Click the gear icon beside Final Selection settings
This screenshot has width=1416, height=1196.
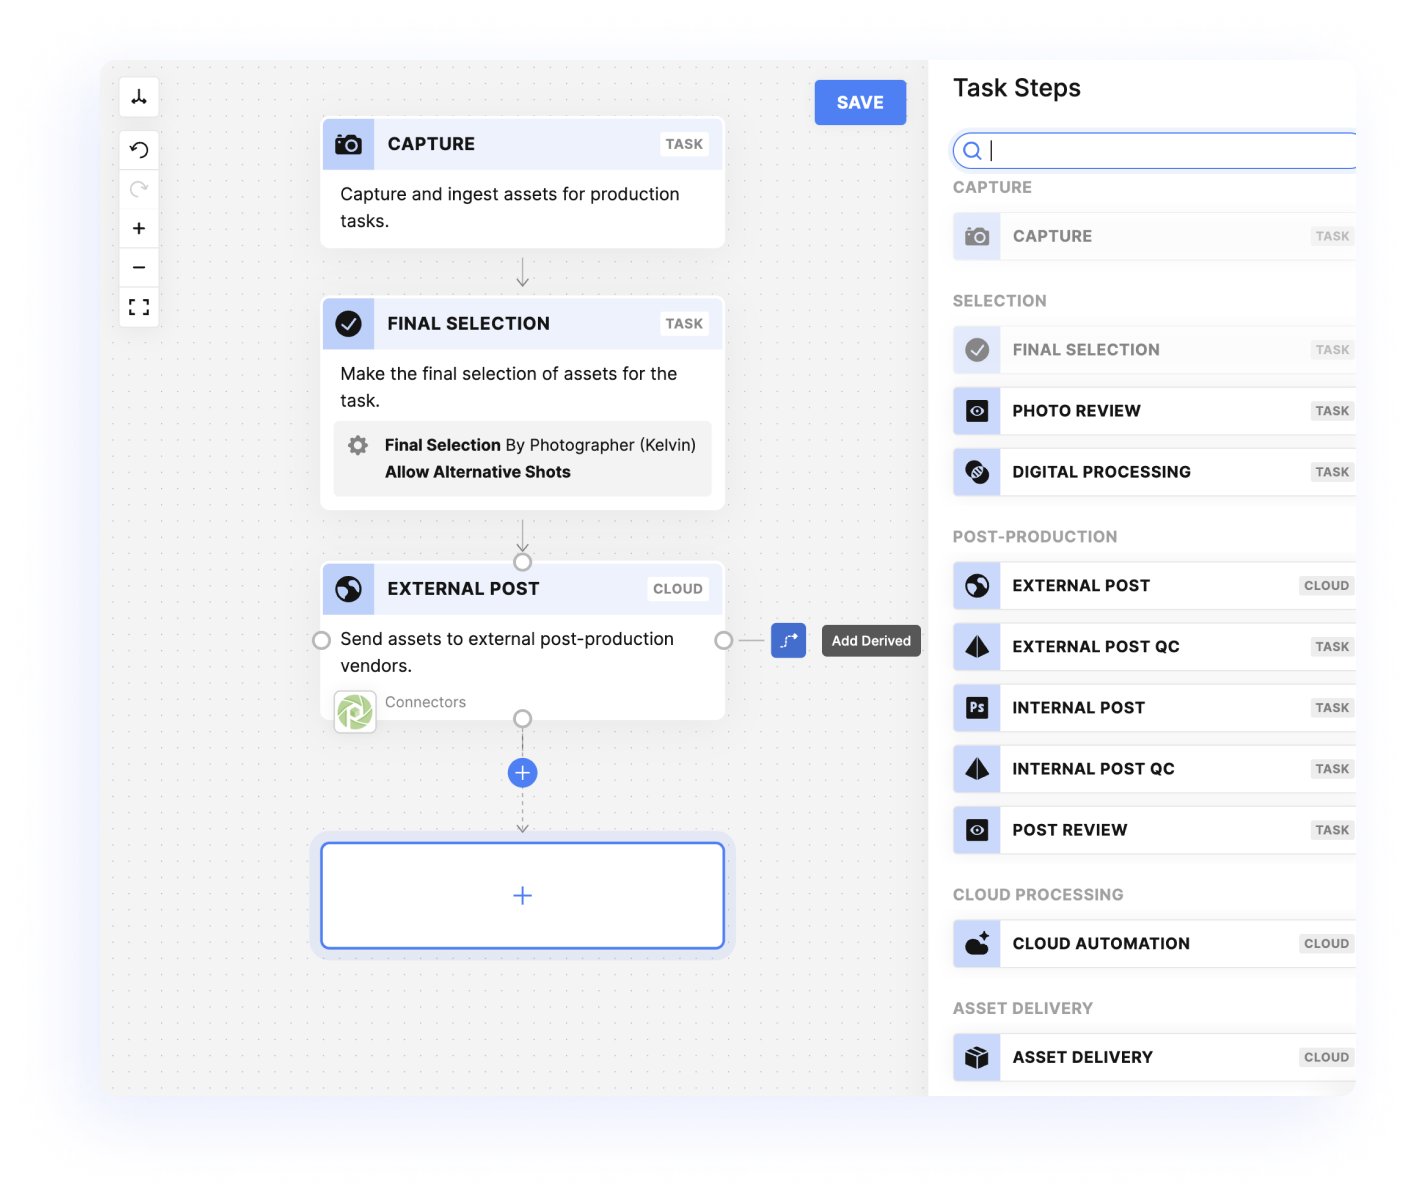[x=357, y=445]
